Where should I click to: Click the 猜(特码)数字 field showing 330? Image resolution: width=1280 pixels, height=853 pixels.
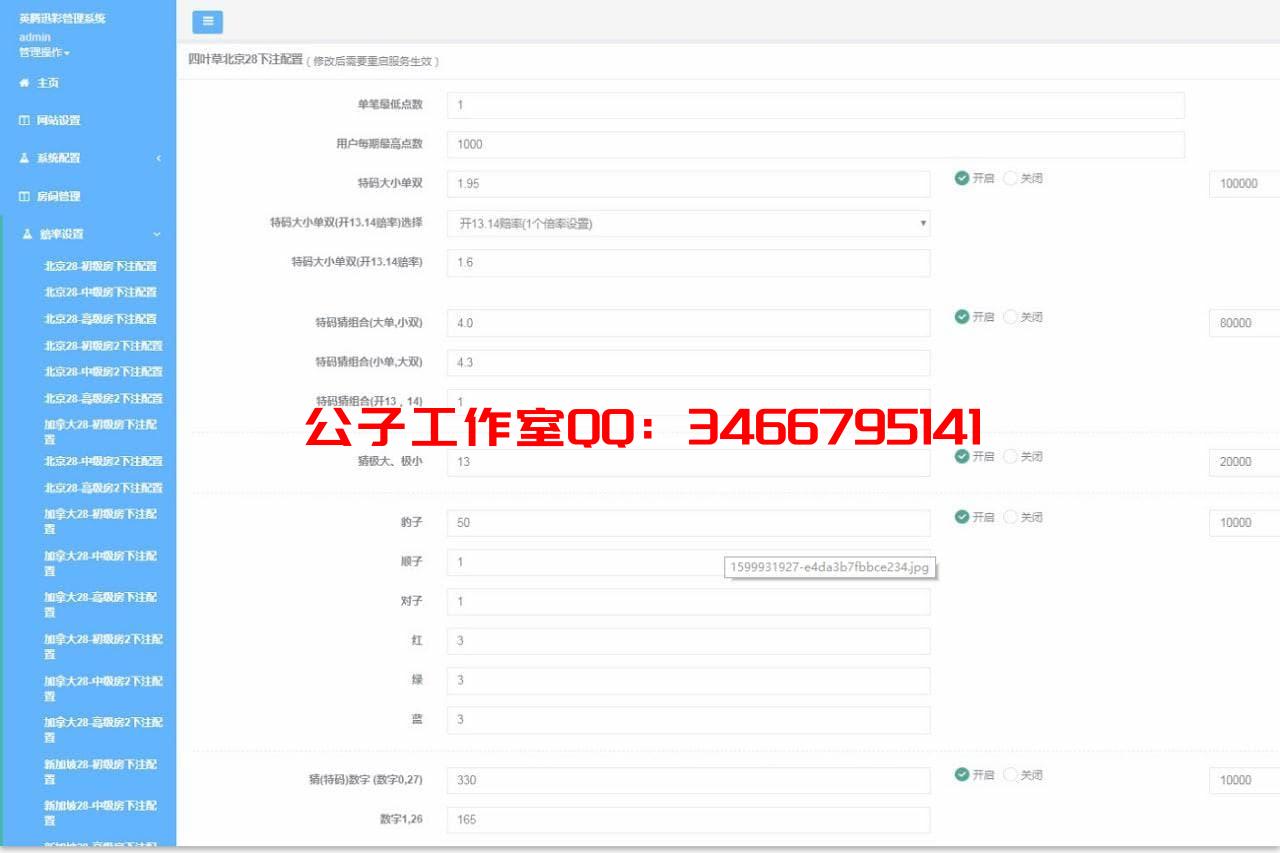pyautogui.click(x=688, y=781)
